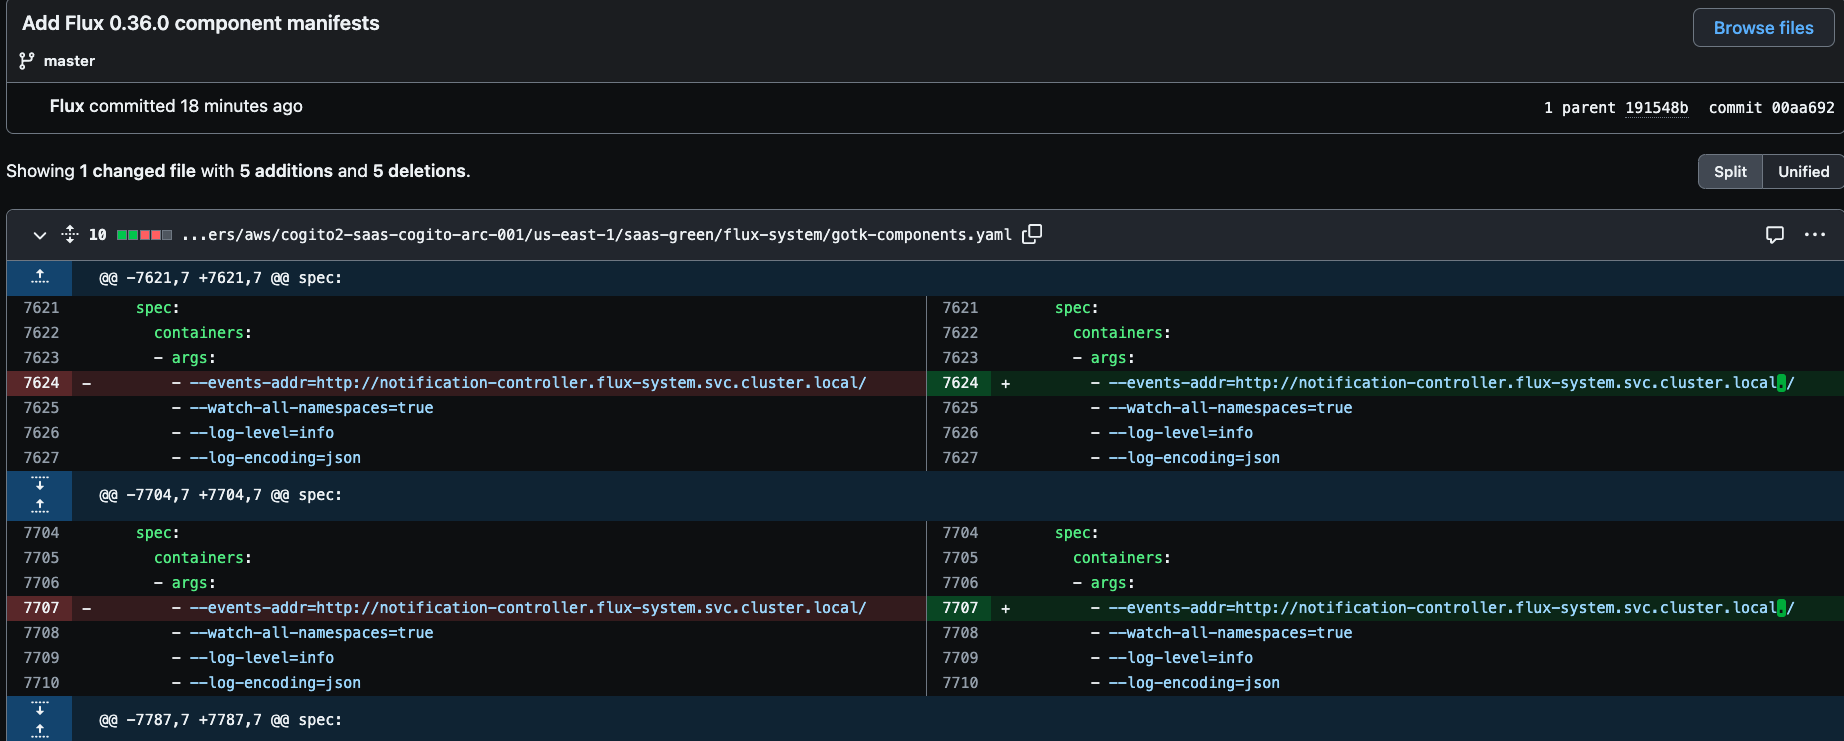Click the added events-addr line at 7624
The height and width of the screenshot is (741, 1844).
[x=1442, y=383]
